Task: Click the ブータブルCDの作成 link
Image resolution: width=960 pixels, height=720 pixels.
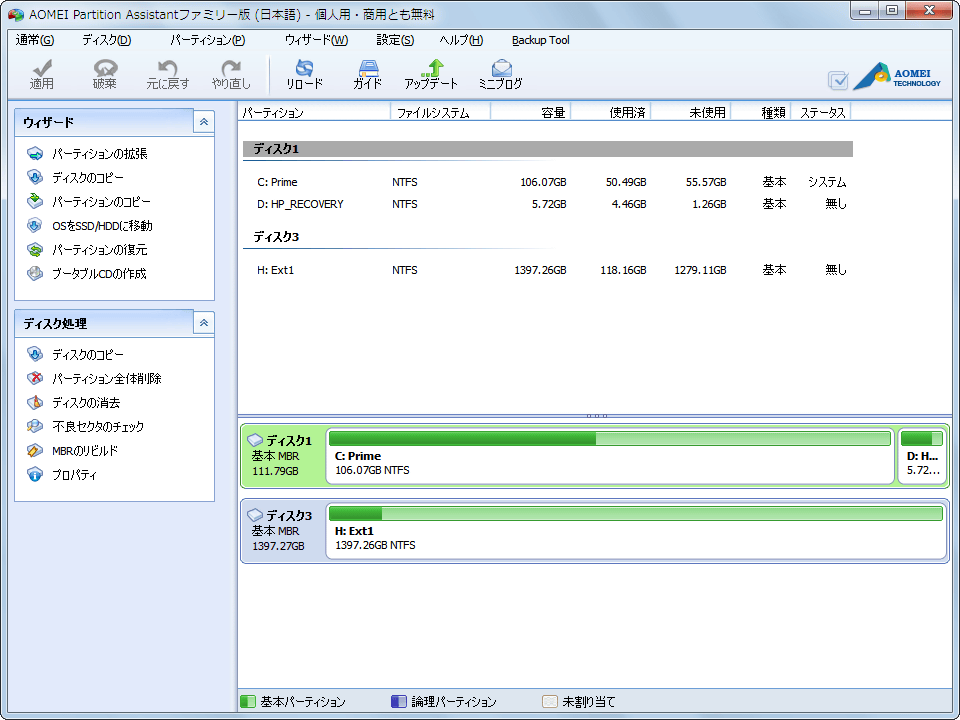Action: click(x=99, y=274)
